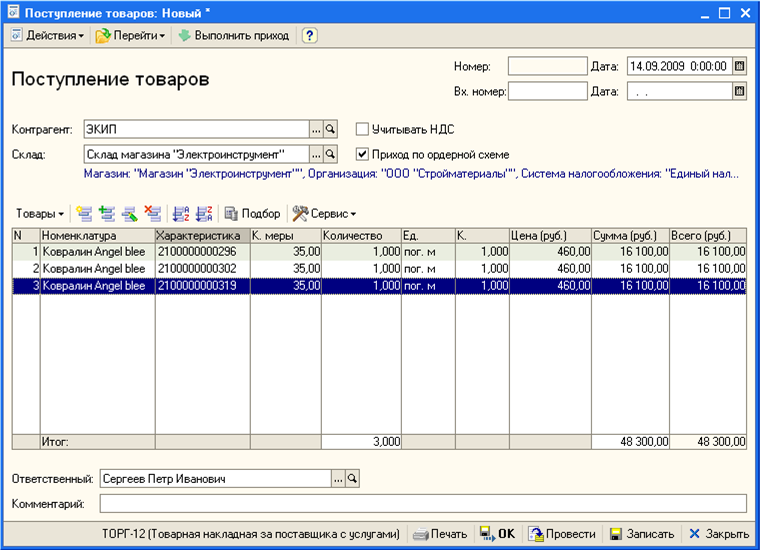
Task: Select characteristic 2100000000302 cell
Action: point(203,269)
